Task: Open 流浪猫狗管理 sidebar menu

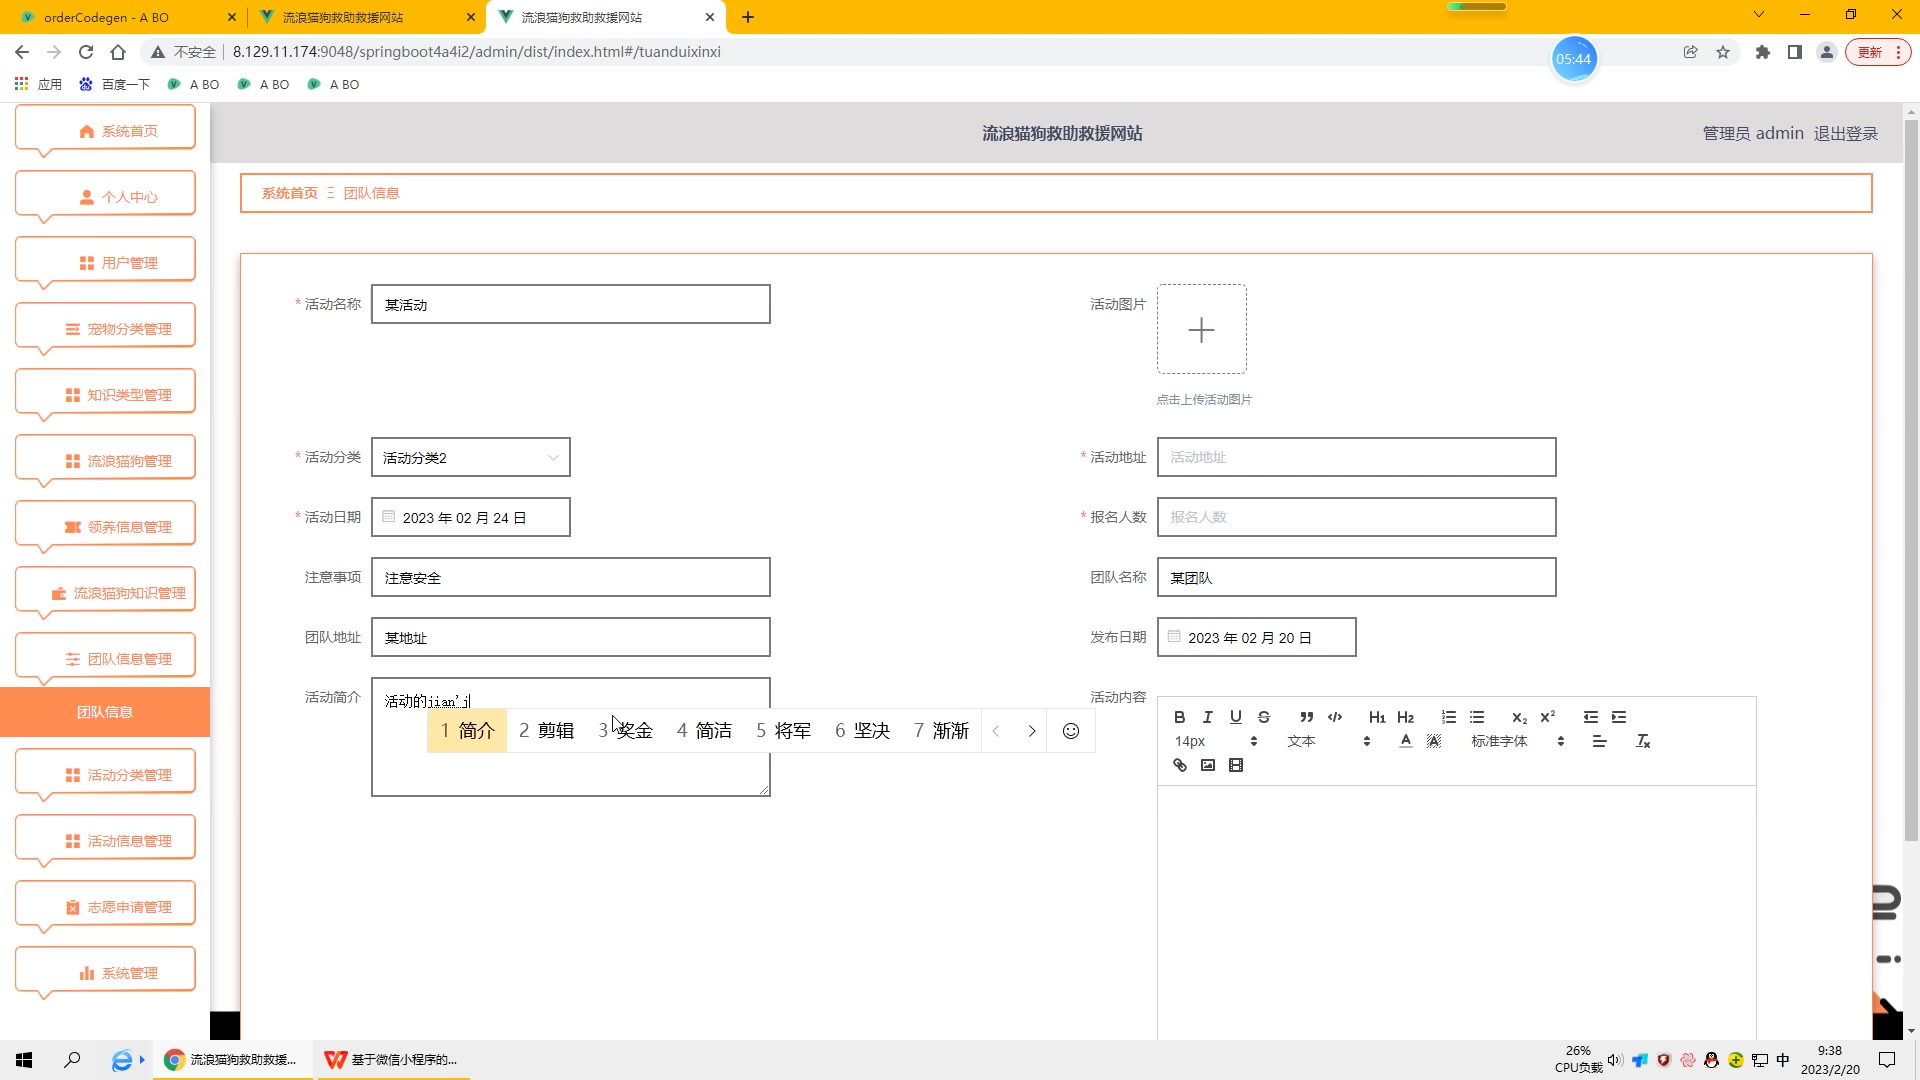Action: pyautogui.click(x=105, y=461)
